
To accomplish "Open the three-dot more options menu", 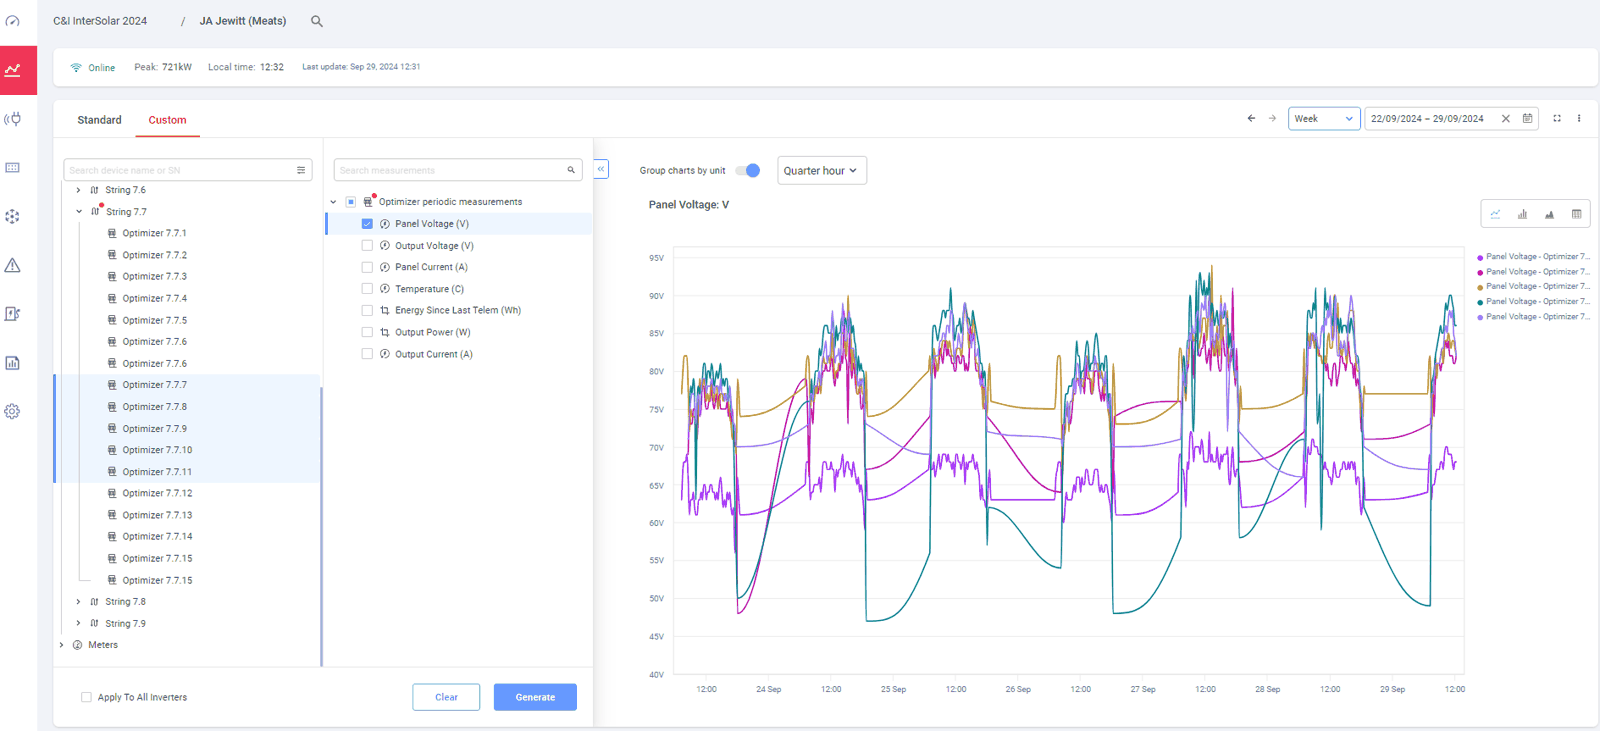I will [x=1579, y=118].
